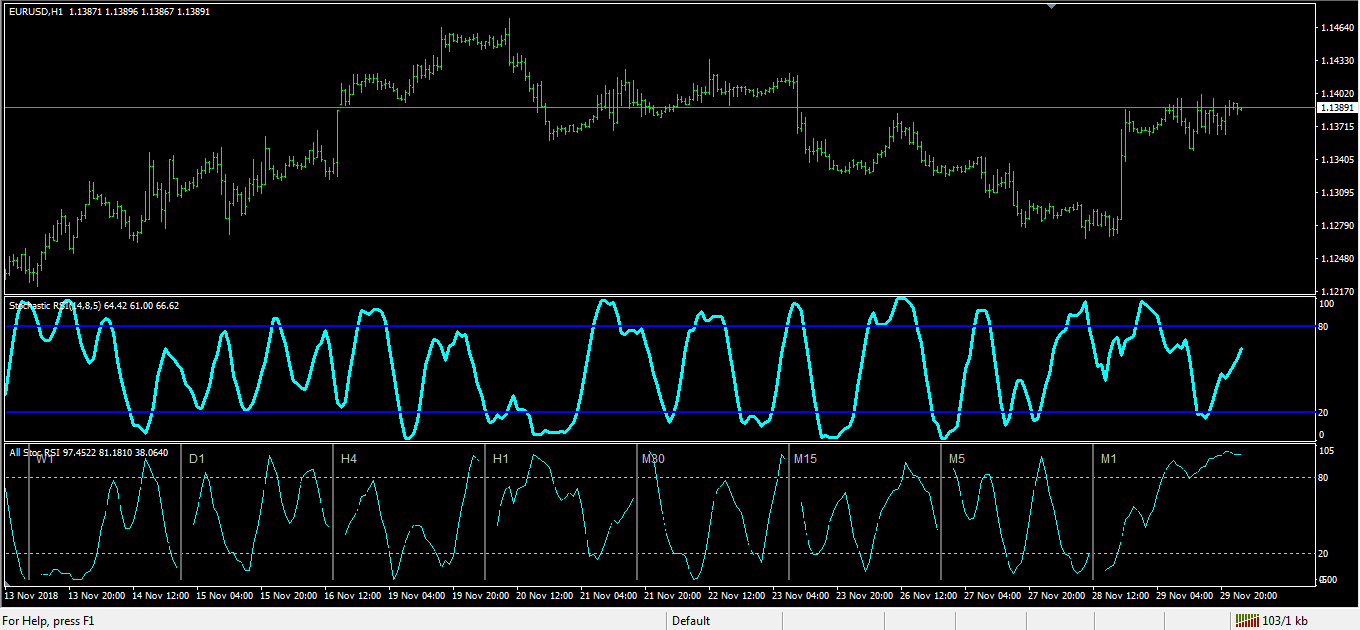Image resolution: width=1360 pixels, height=630 pixels.
Task: Click the current price label 1.13891
Action: pos(1337,107)
